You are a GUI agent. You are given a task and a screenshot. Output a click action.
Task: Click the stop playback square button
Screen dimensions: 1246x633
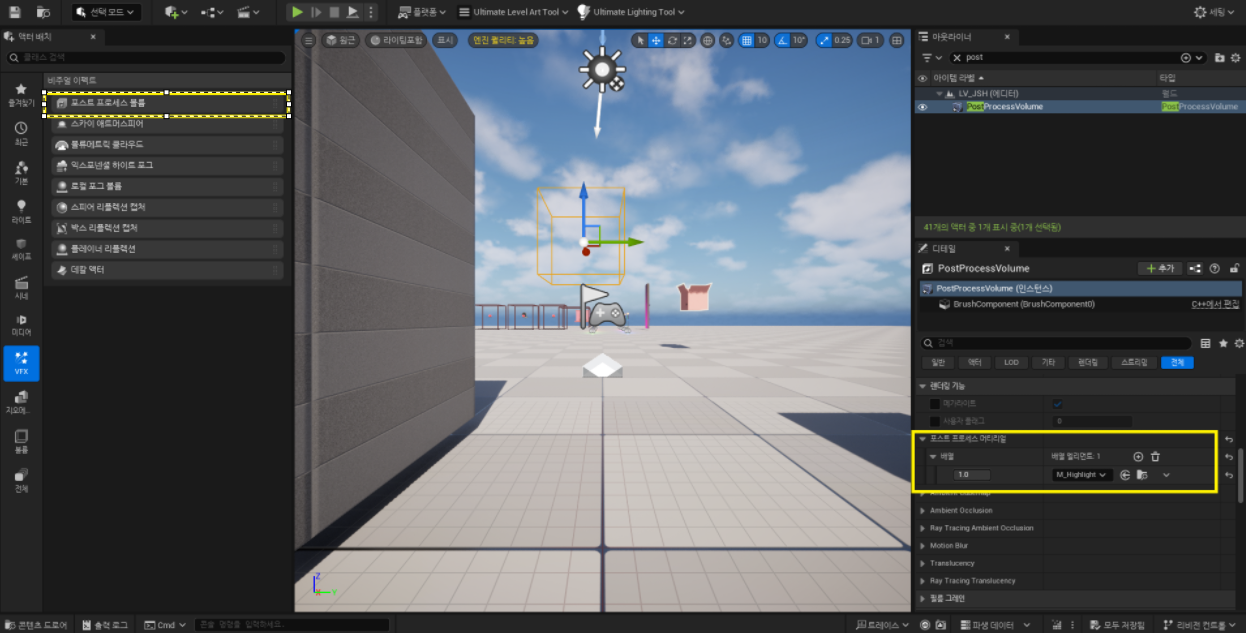point(335,12)
